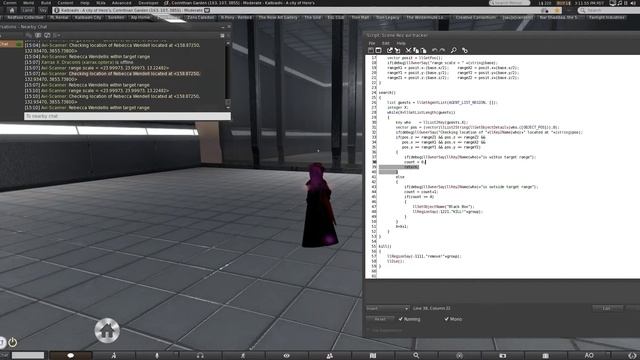Click the headphones icon in the bottom toolbar
Viewport: 640px width, 360px height.
200,356
